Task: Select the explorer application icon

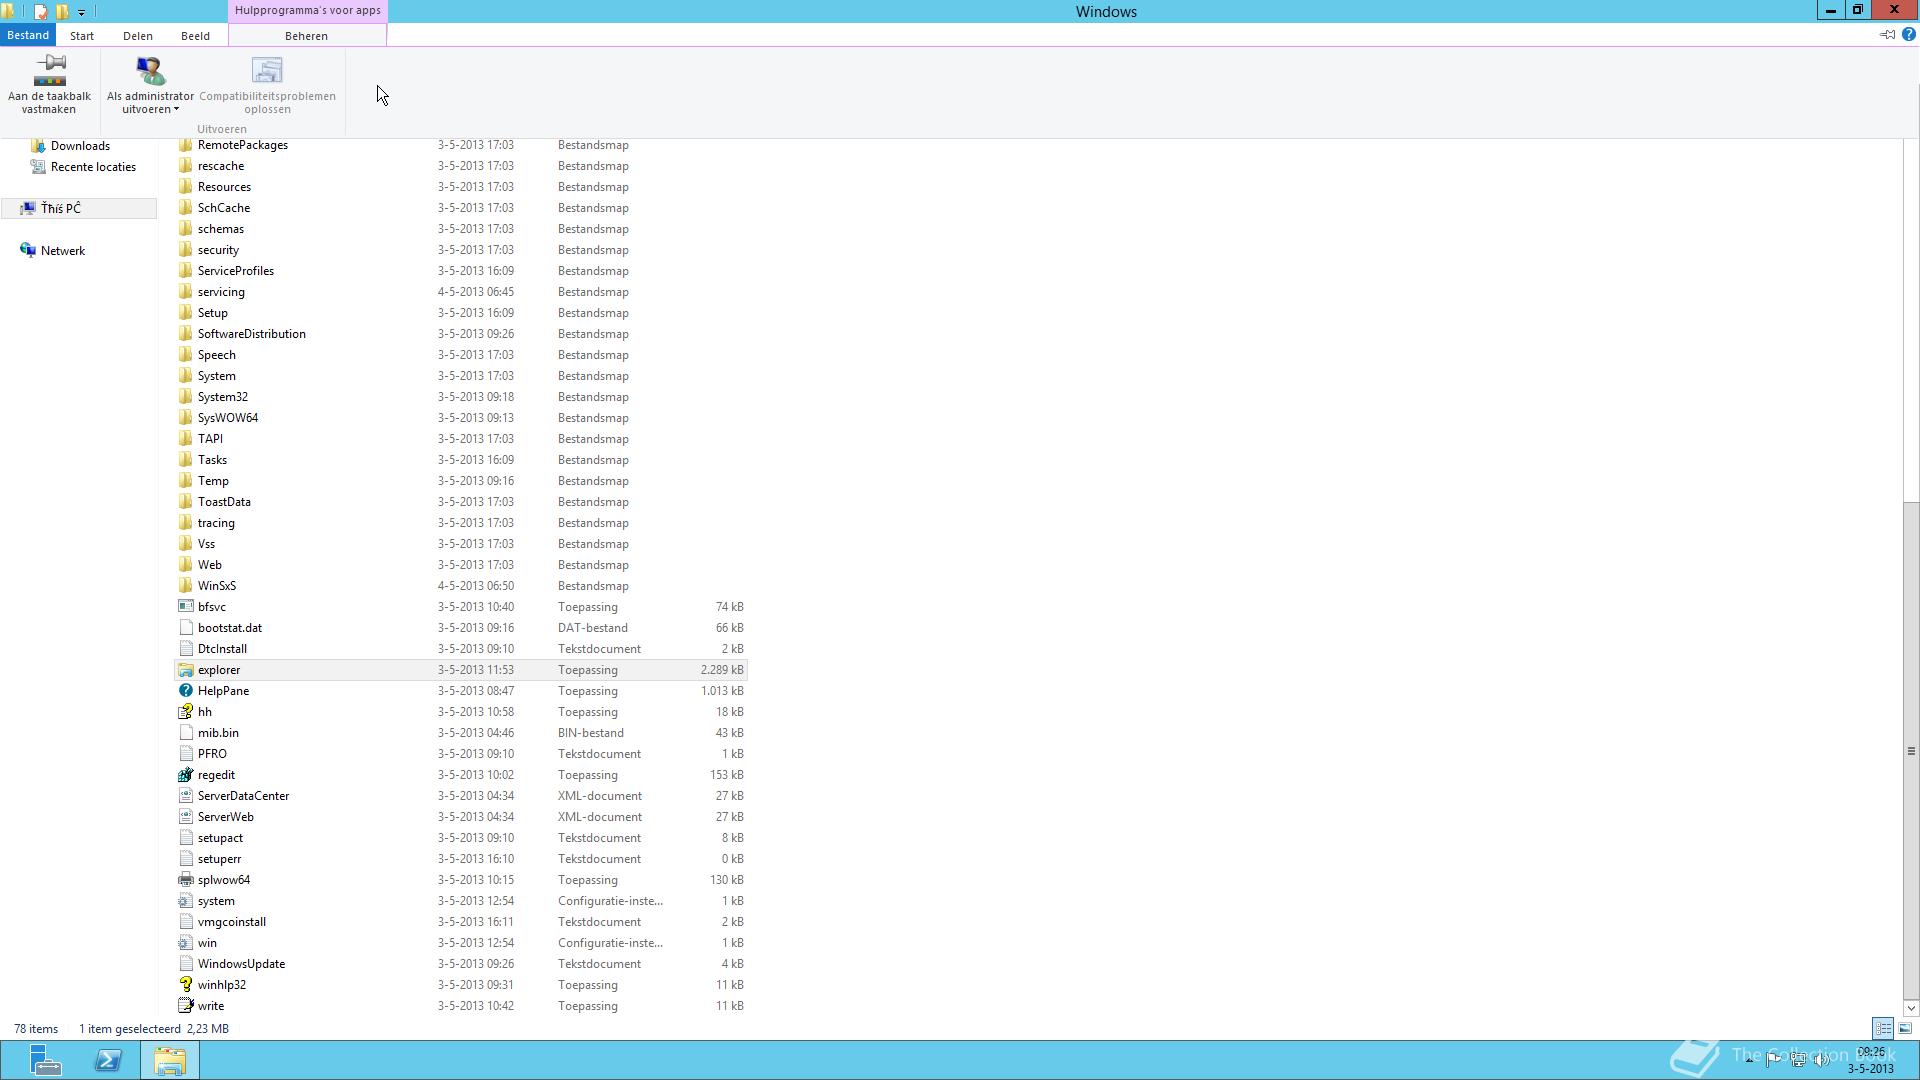Action: (185, 670)
